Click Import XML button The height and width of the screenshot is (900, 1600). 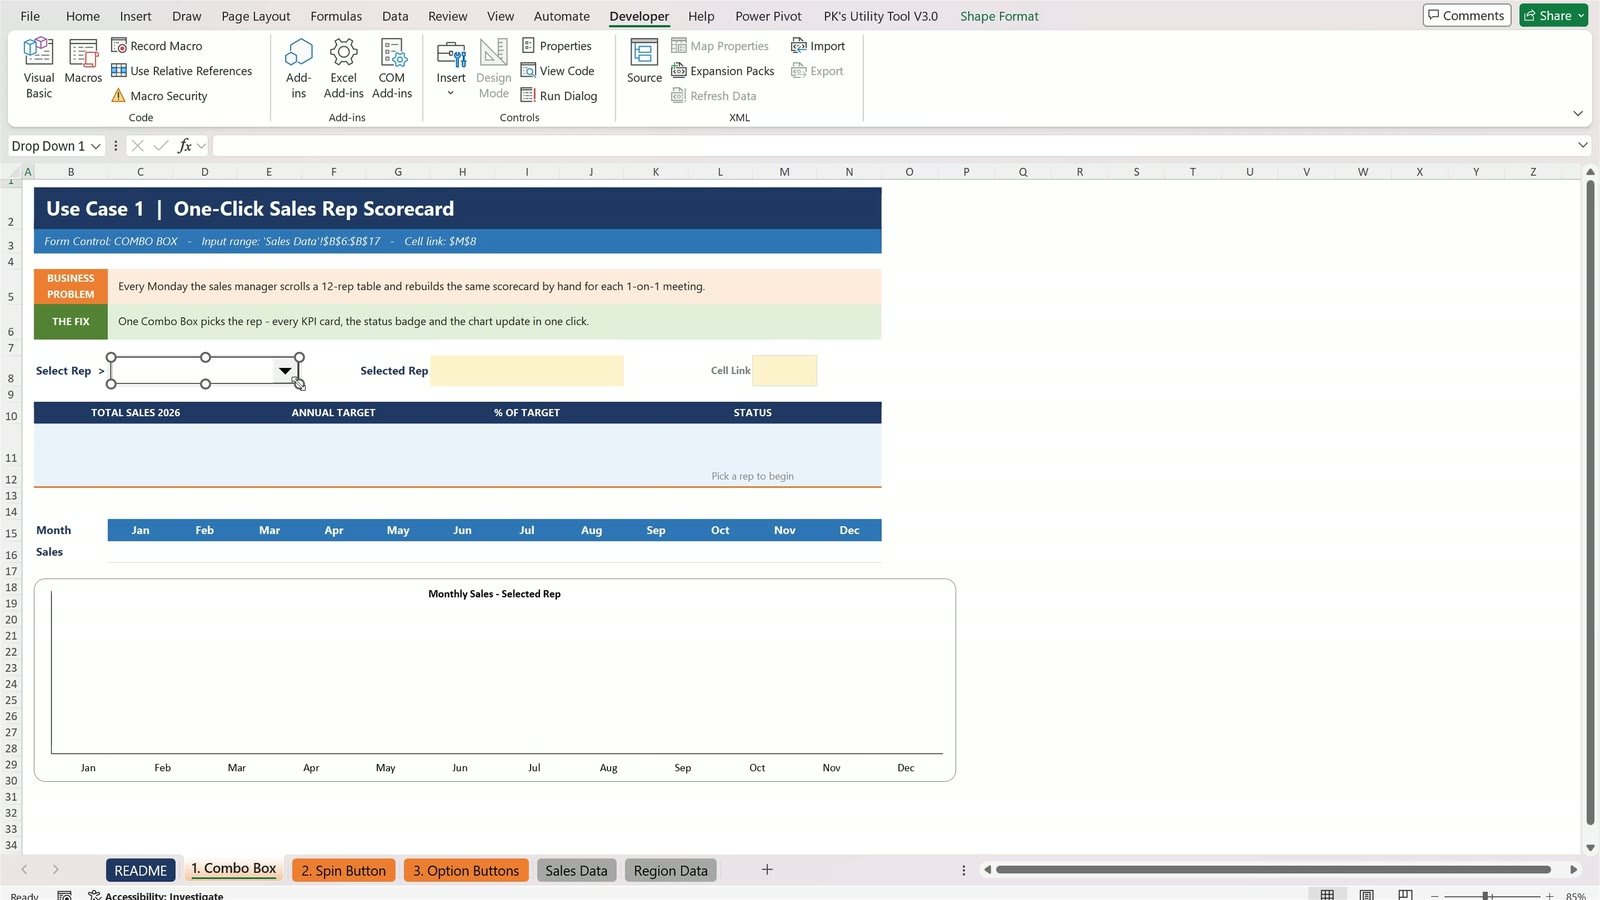pyautogui.click(x=818, y=46)
